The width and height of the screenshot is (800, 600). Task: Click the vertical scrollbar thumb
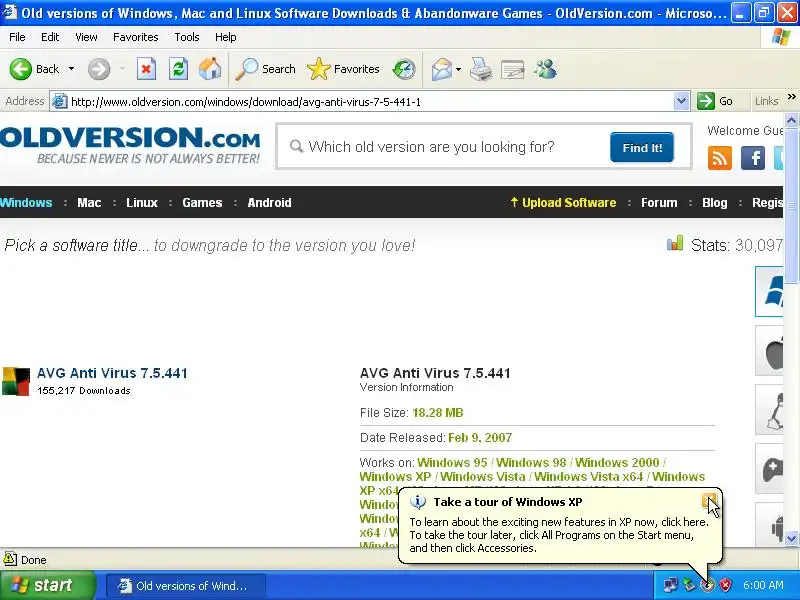791,206
